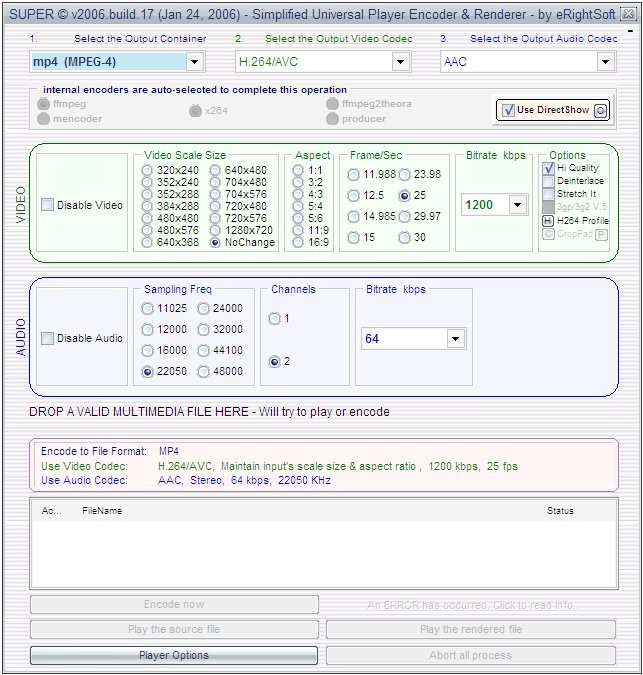
Task: Click the Ac... column header
Action: click(52, 511)
